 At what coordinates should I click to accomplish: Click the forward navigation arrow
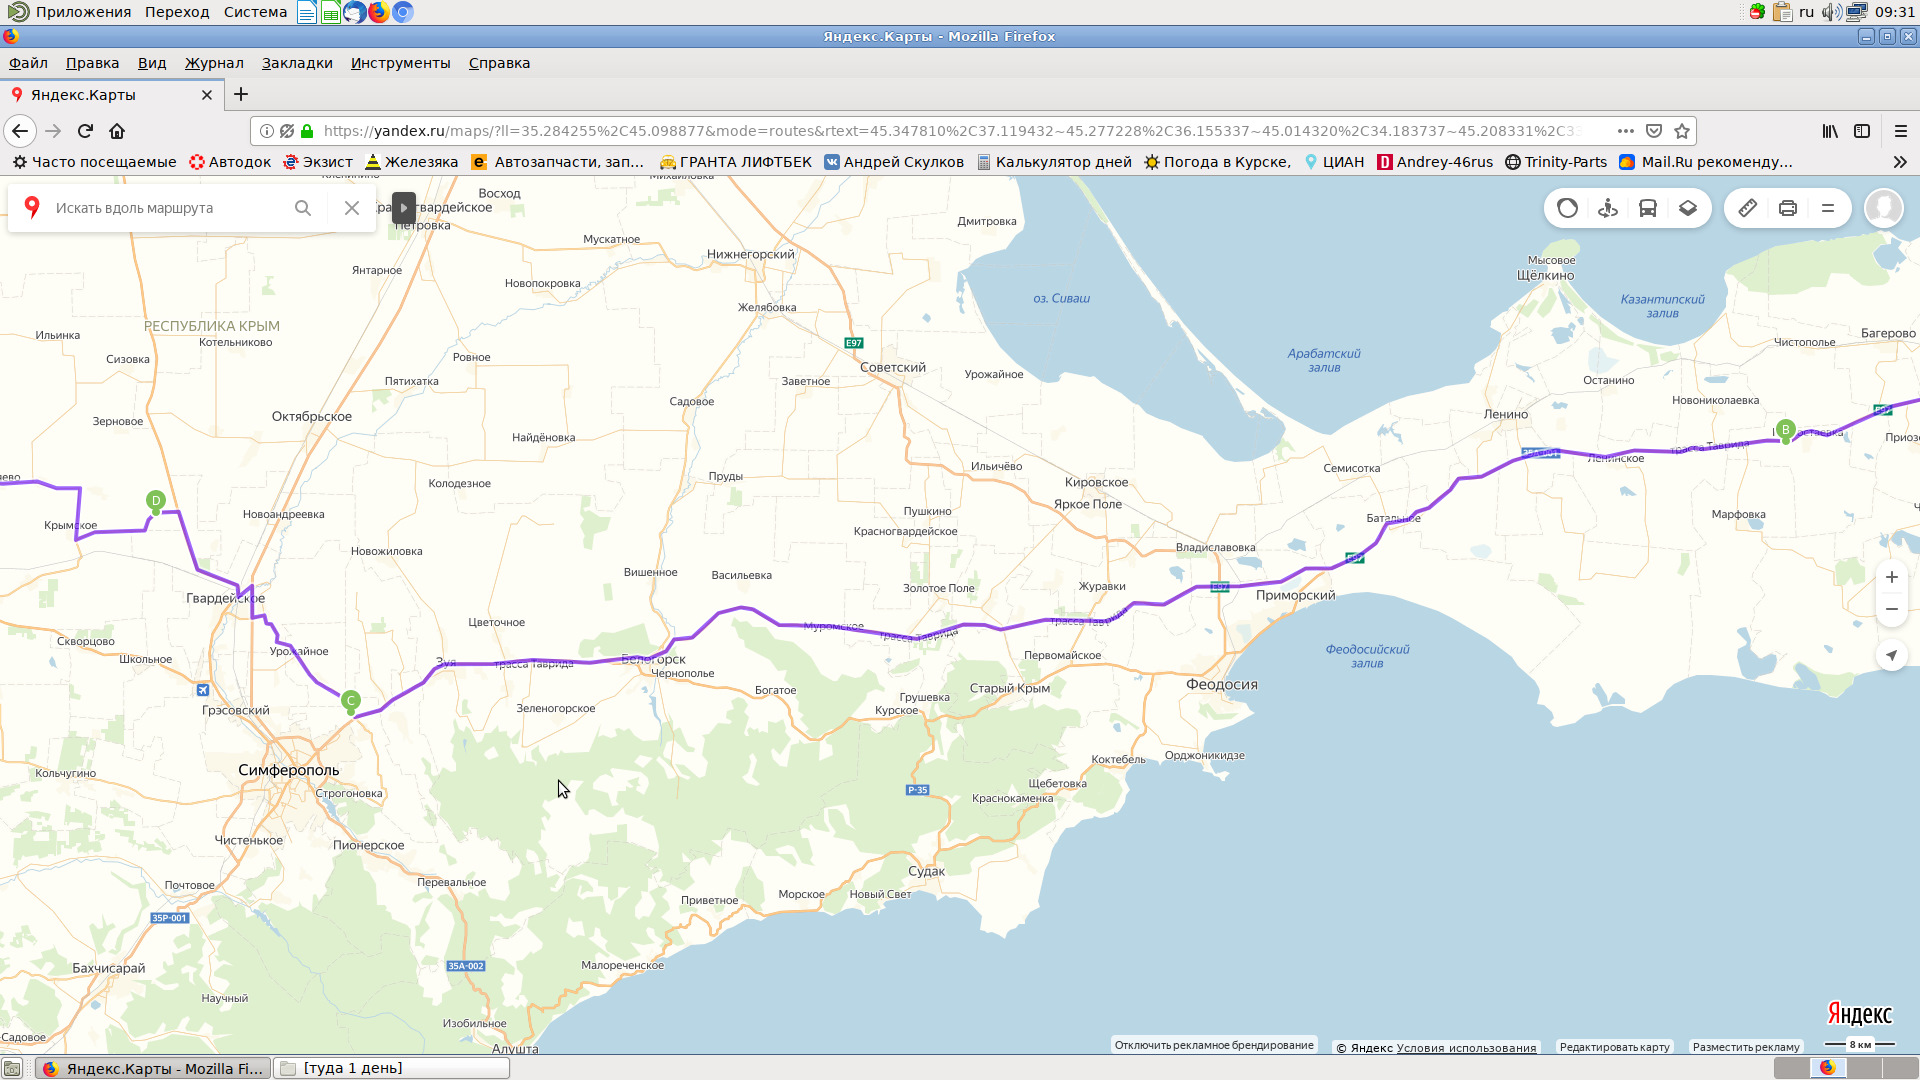(x=53, y=131)
